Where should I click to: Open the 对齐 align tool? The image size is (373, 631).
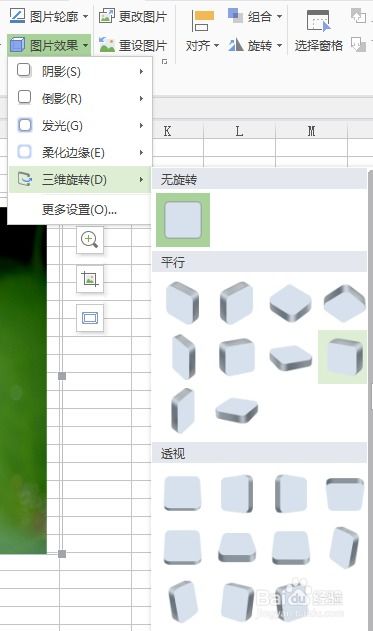(202, 31)
